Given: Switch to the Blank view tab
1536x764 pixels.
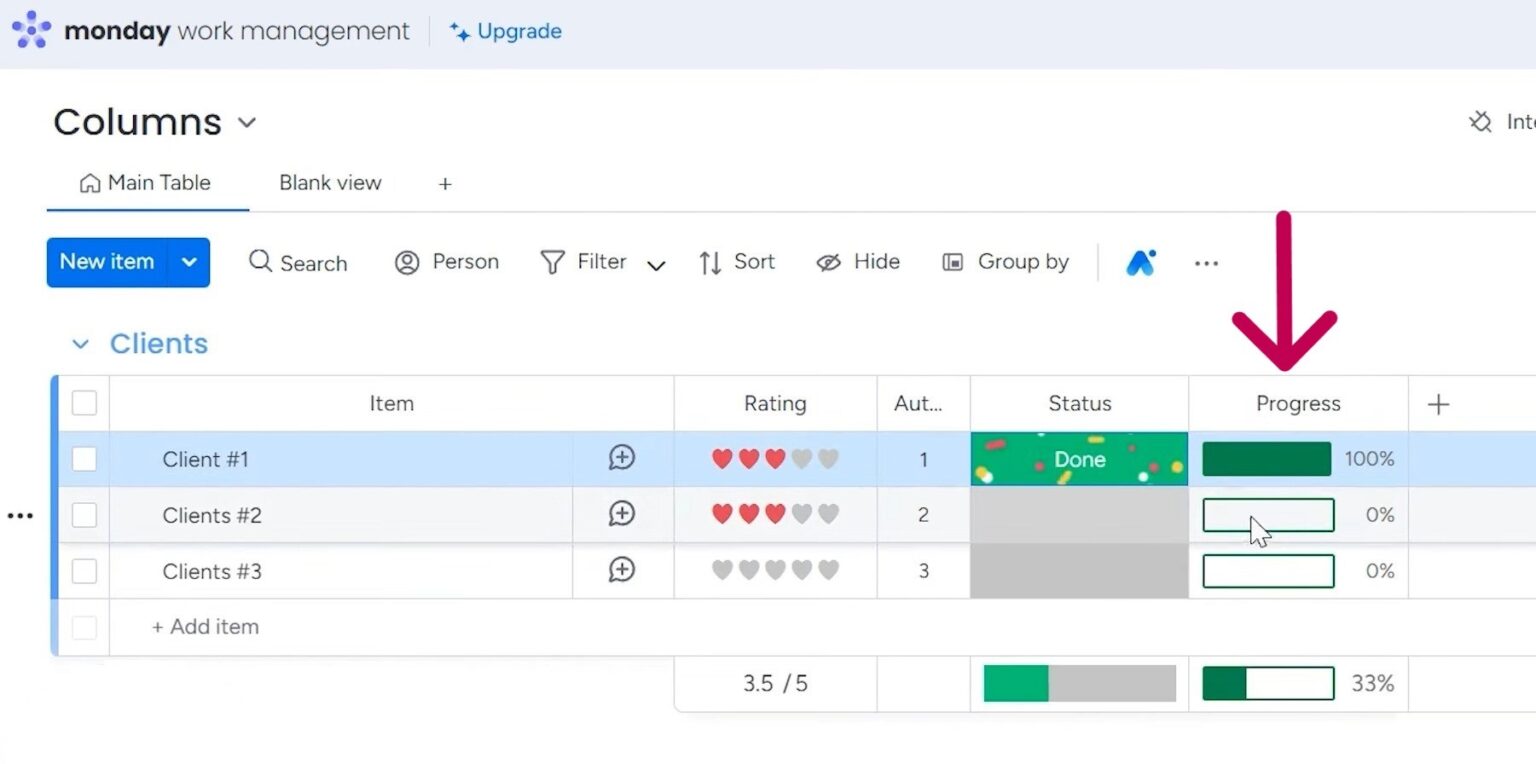Looking at the screenshot, I should (x=330, y=183).
